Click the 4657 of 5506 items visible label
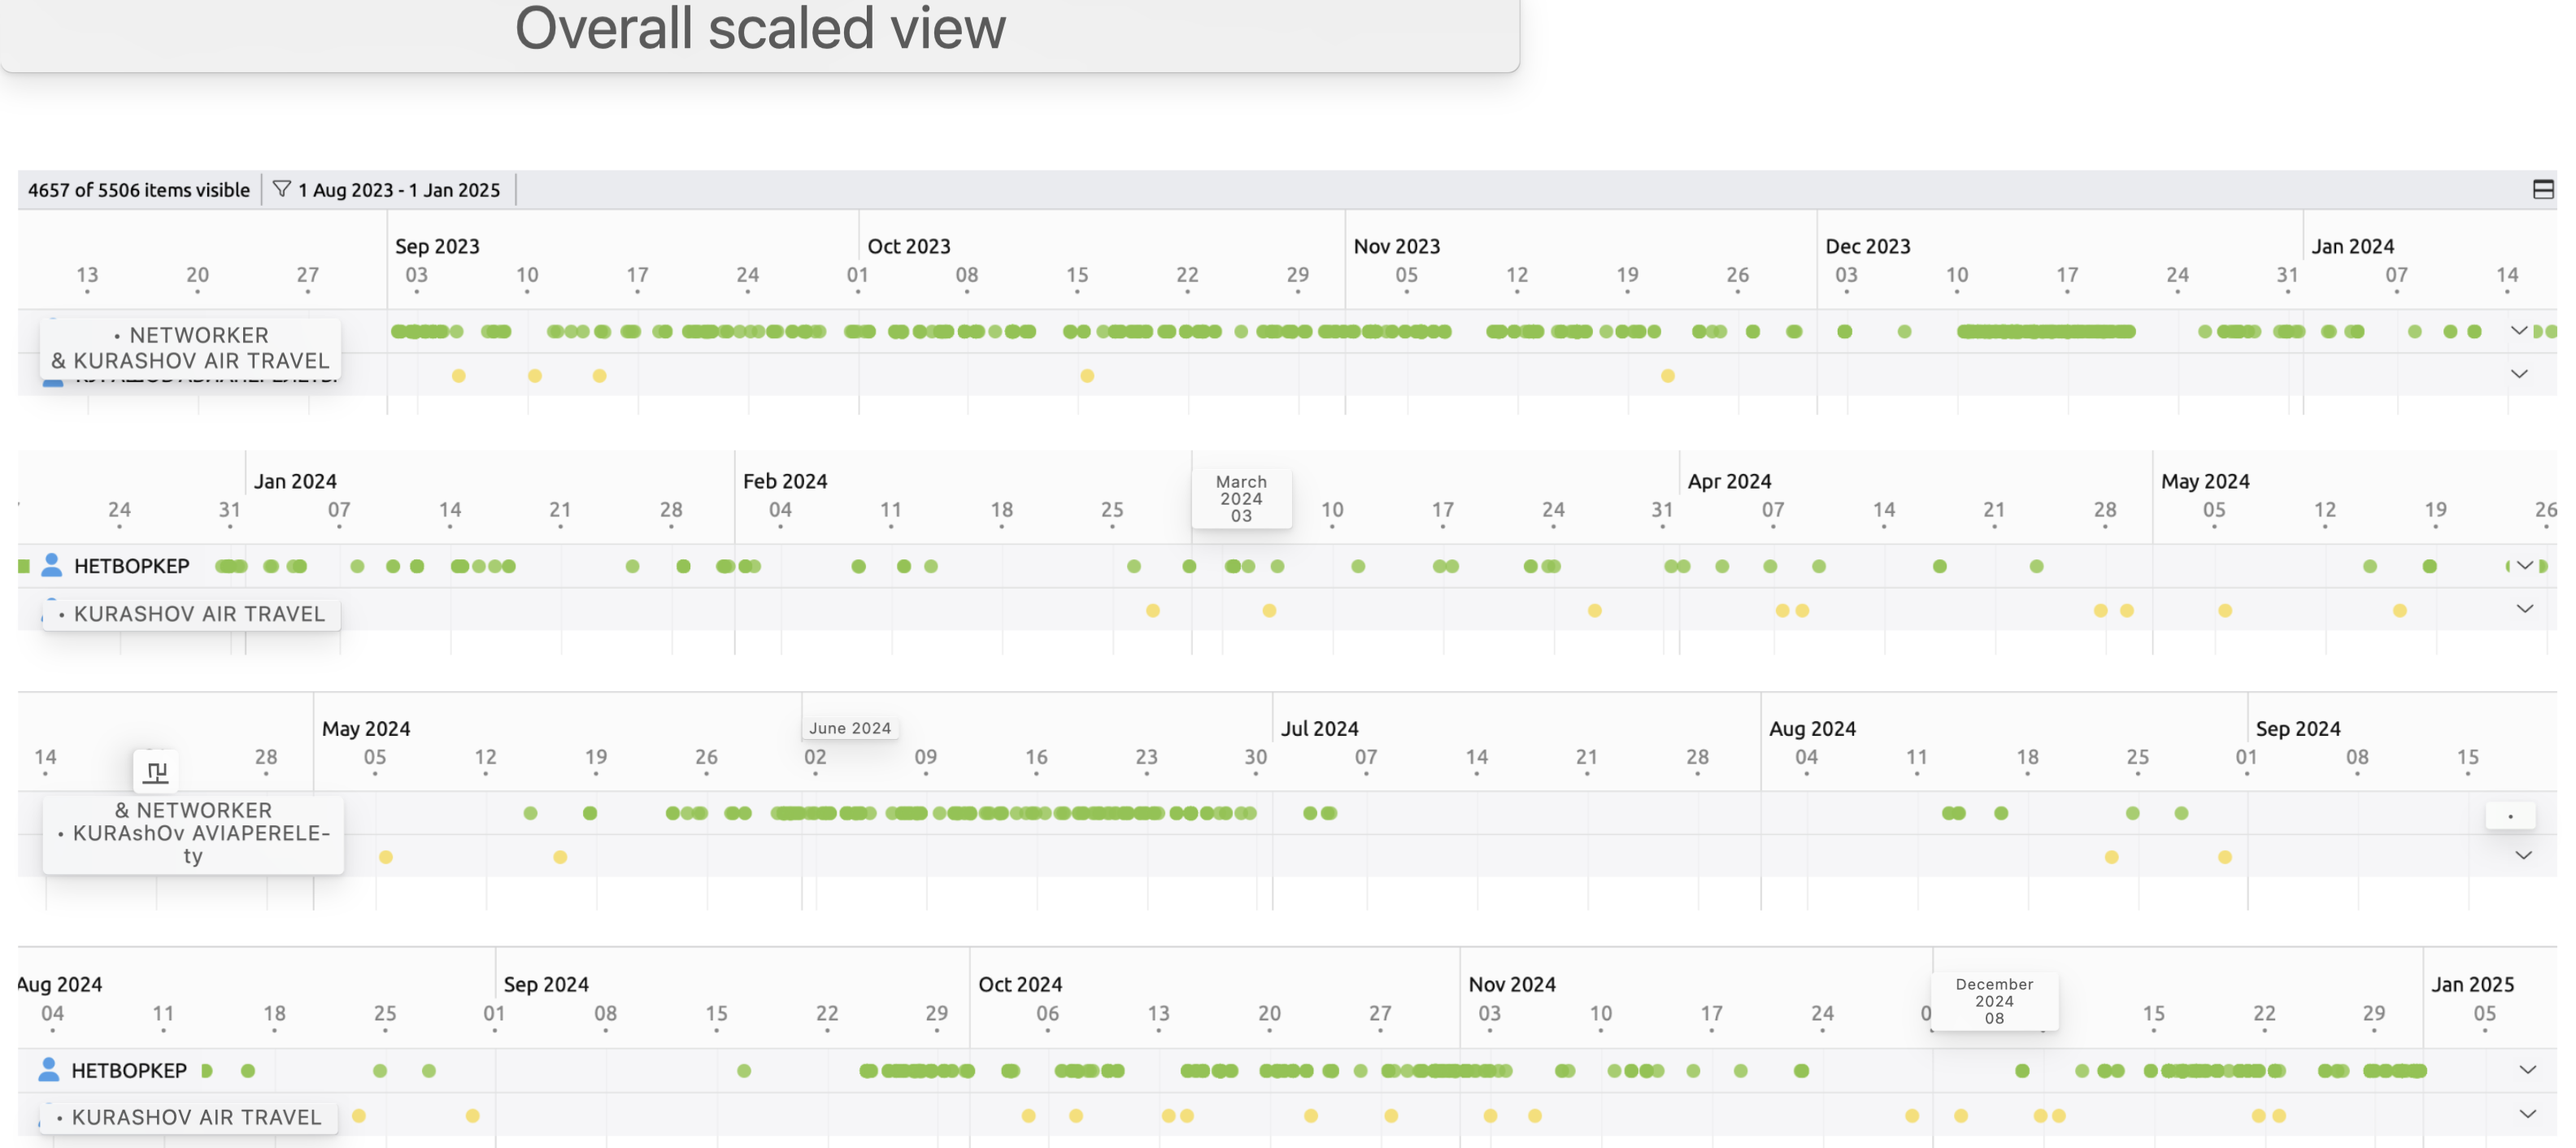The image size is (2576, 1148). coord(139,189)
